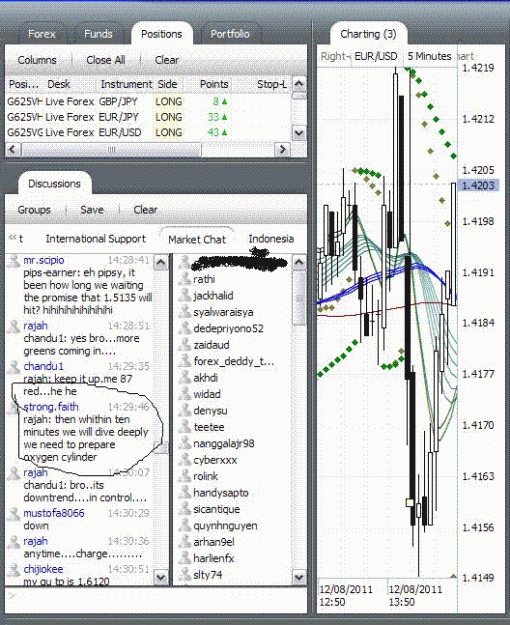Switch to Indonesia chat room
The image size is (510, 625).
(x=271, y=239)
